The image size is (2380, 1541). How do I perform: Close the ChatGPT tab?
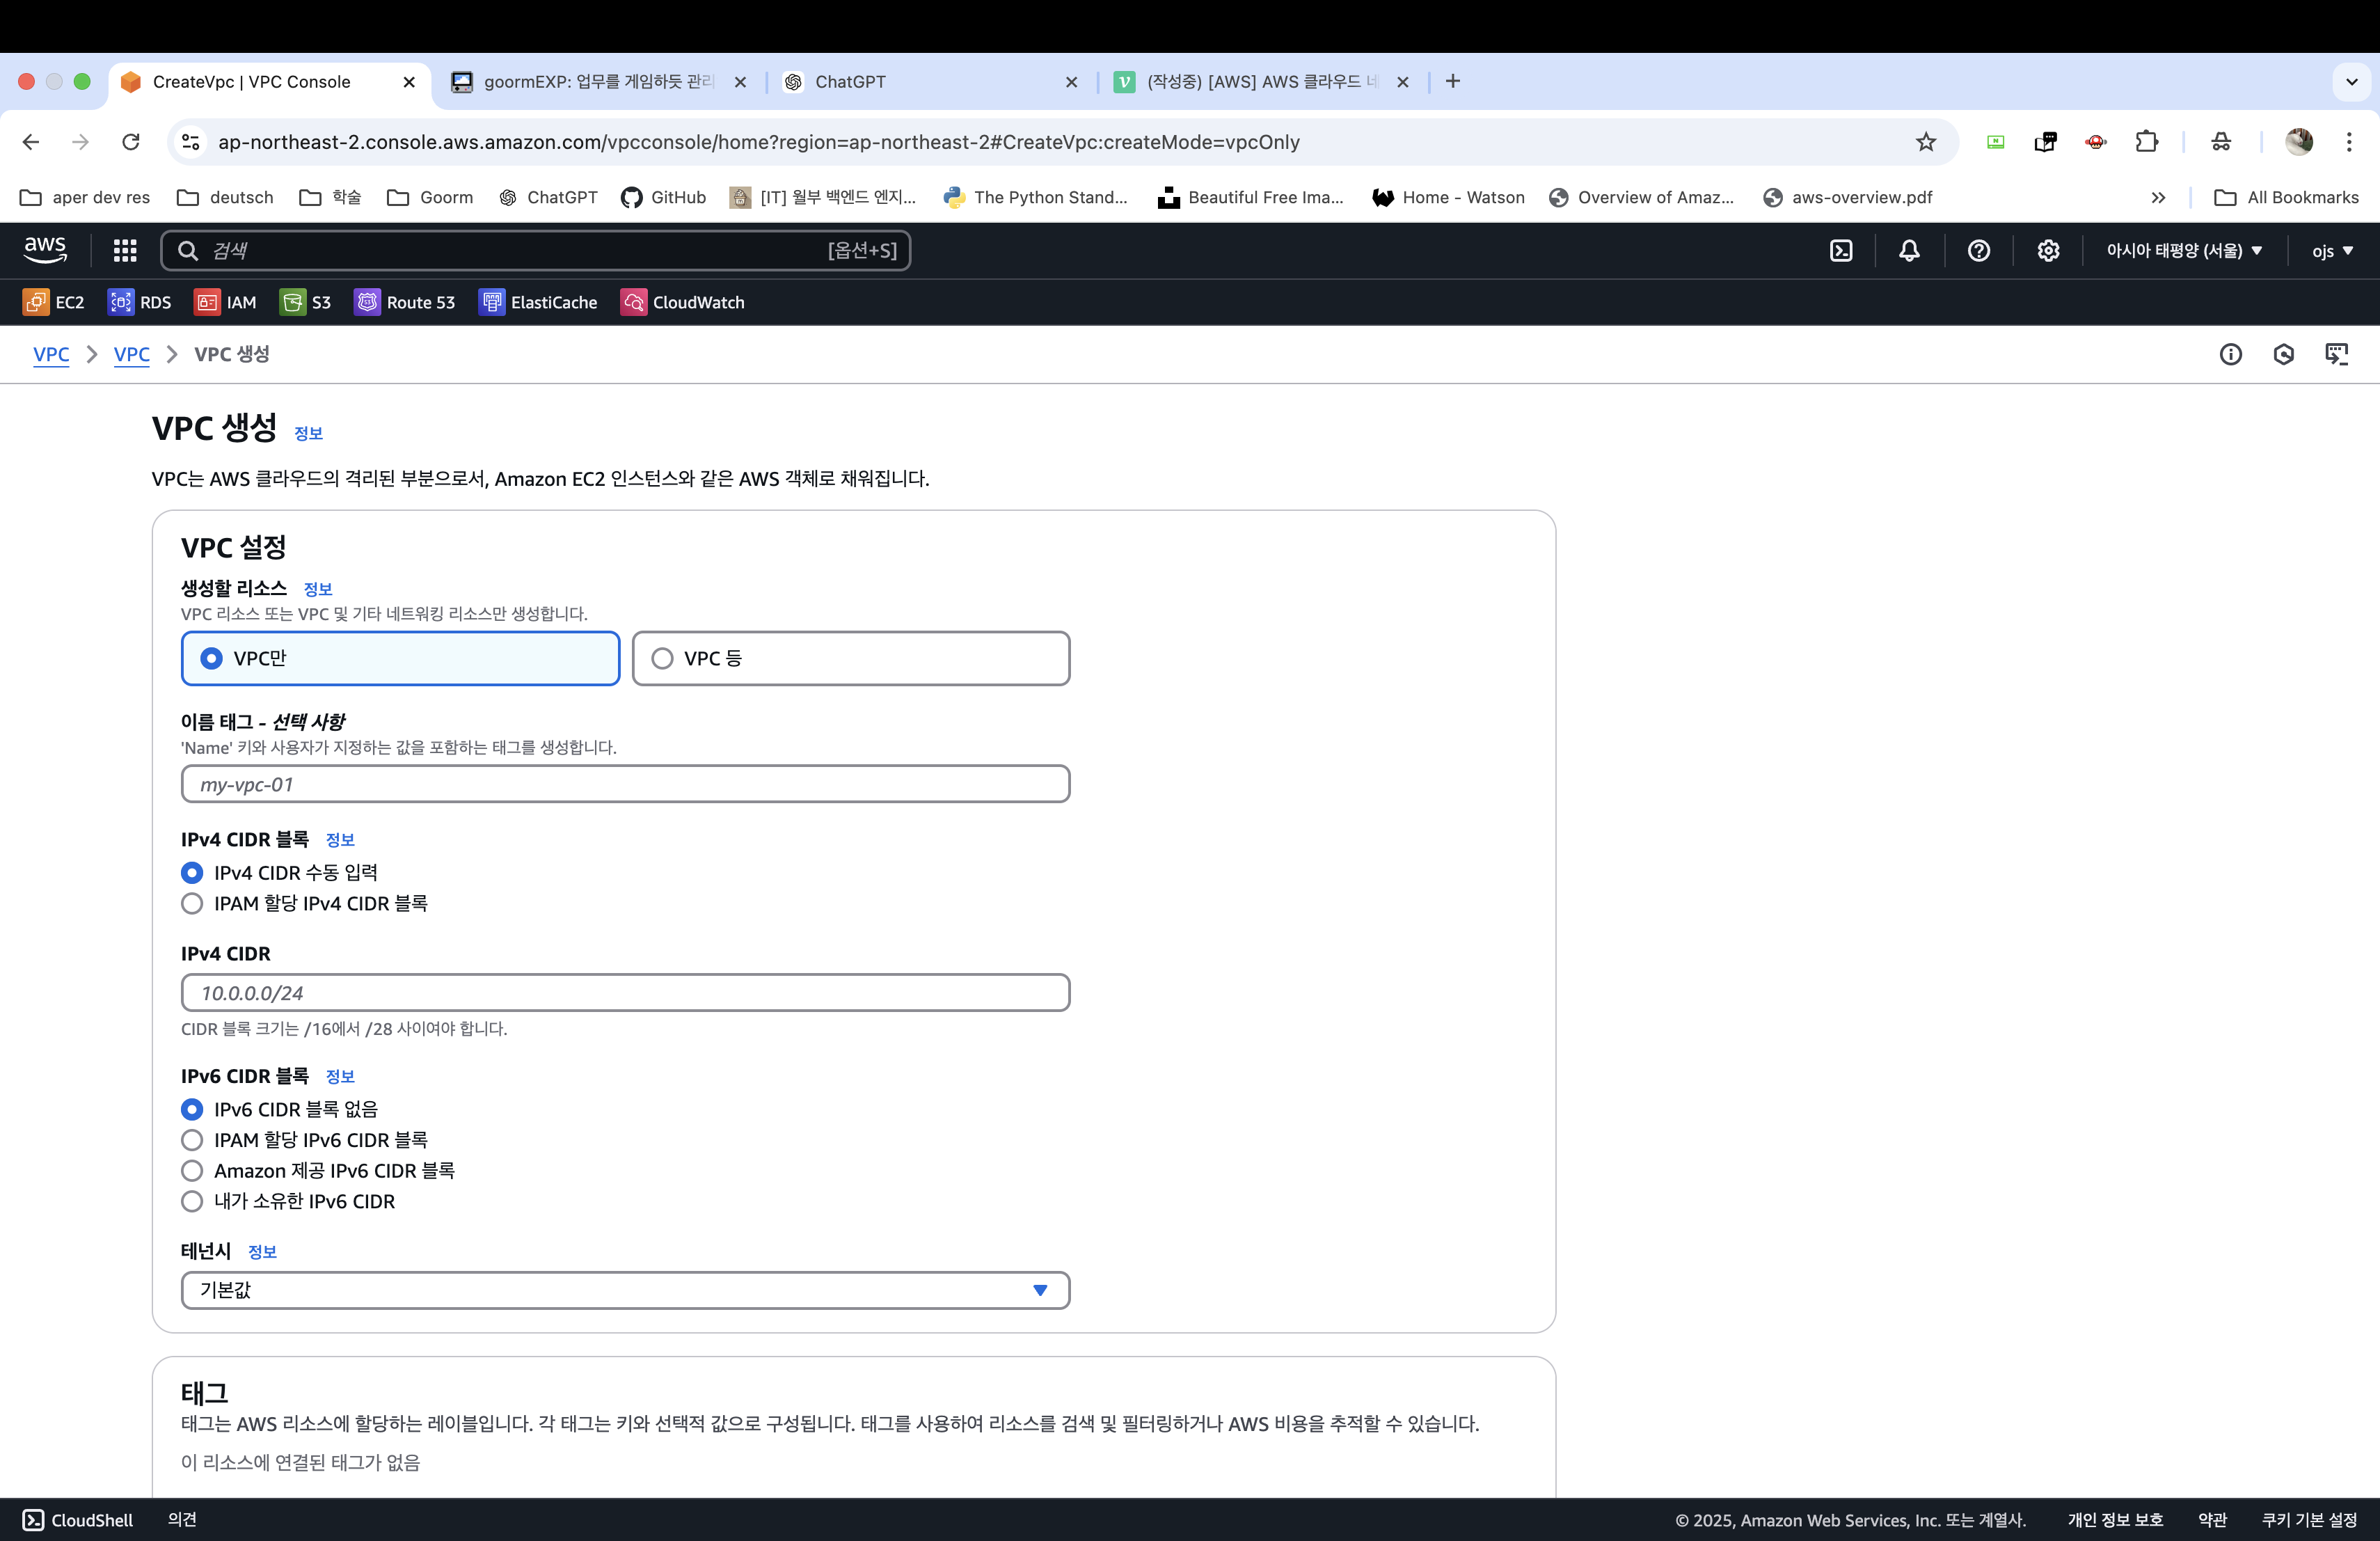(1071, 82)
